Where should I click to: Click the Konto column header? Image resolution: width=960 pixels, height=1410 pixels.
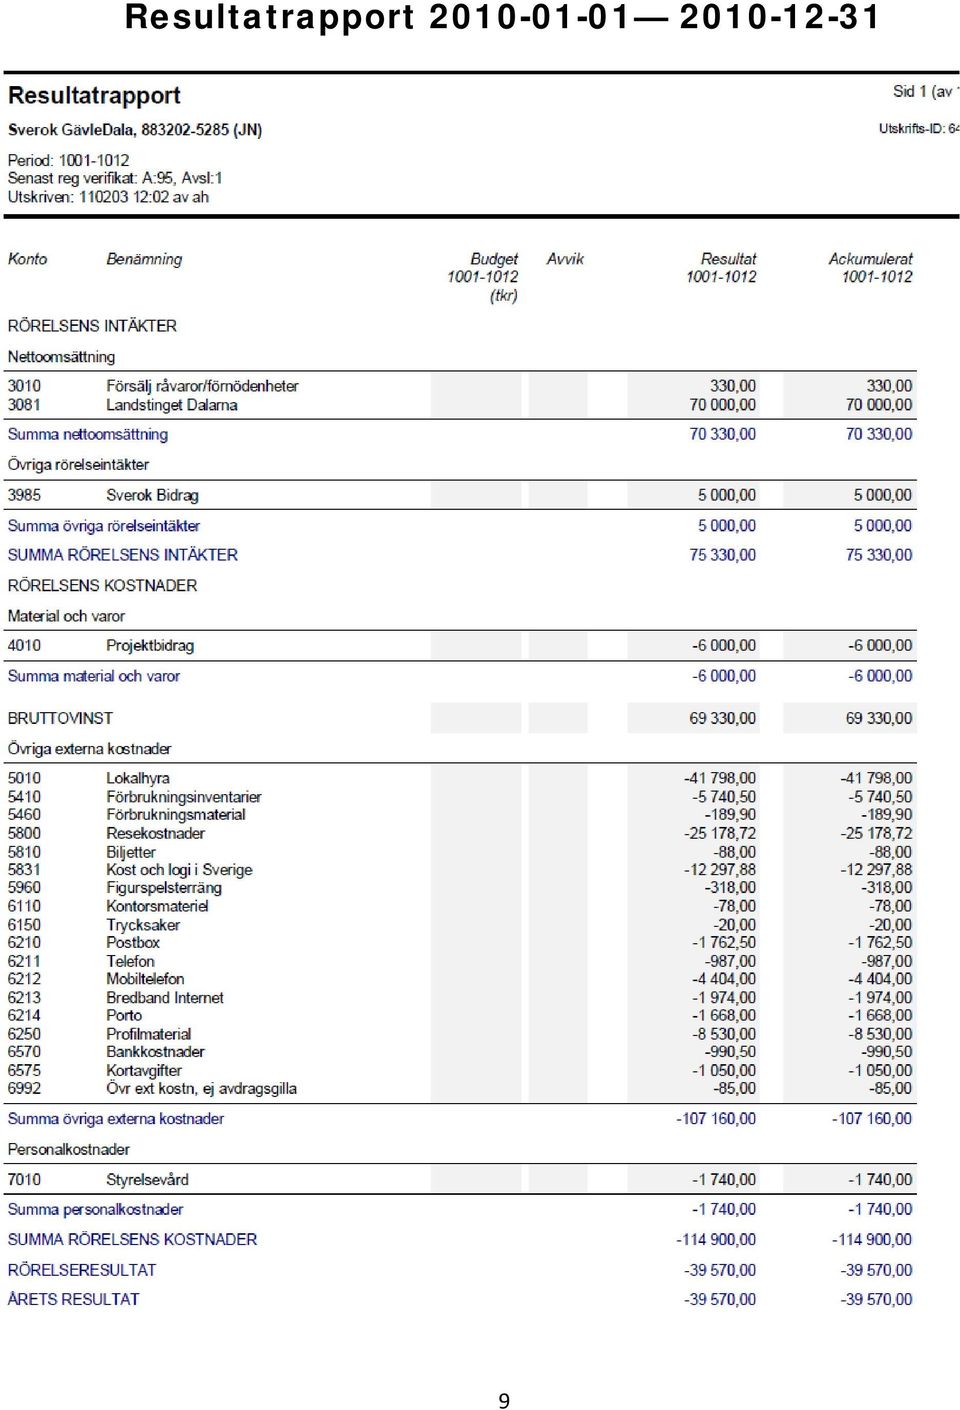coord(27,259)
